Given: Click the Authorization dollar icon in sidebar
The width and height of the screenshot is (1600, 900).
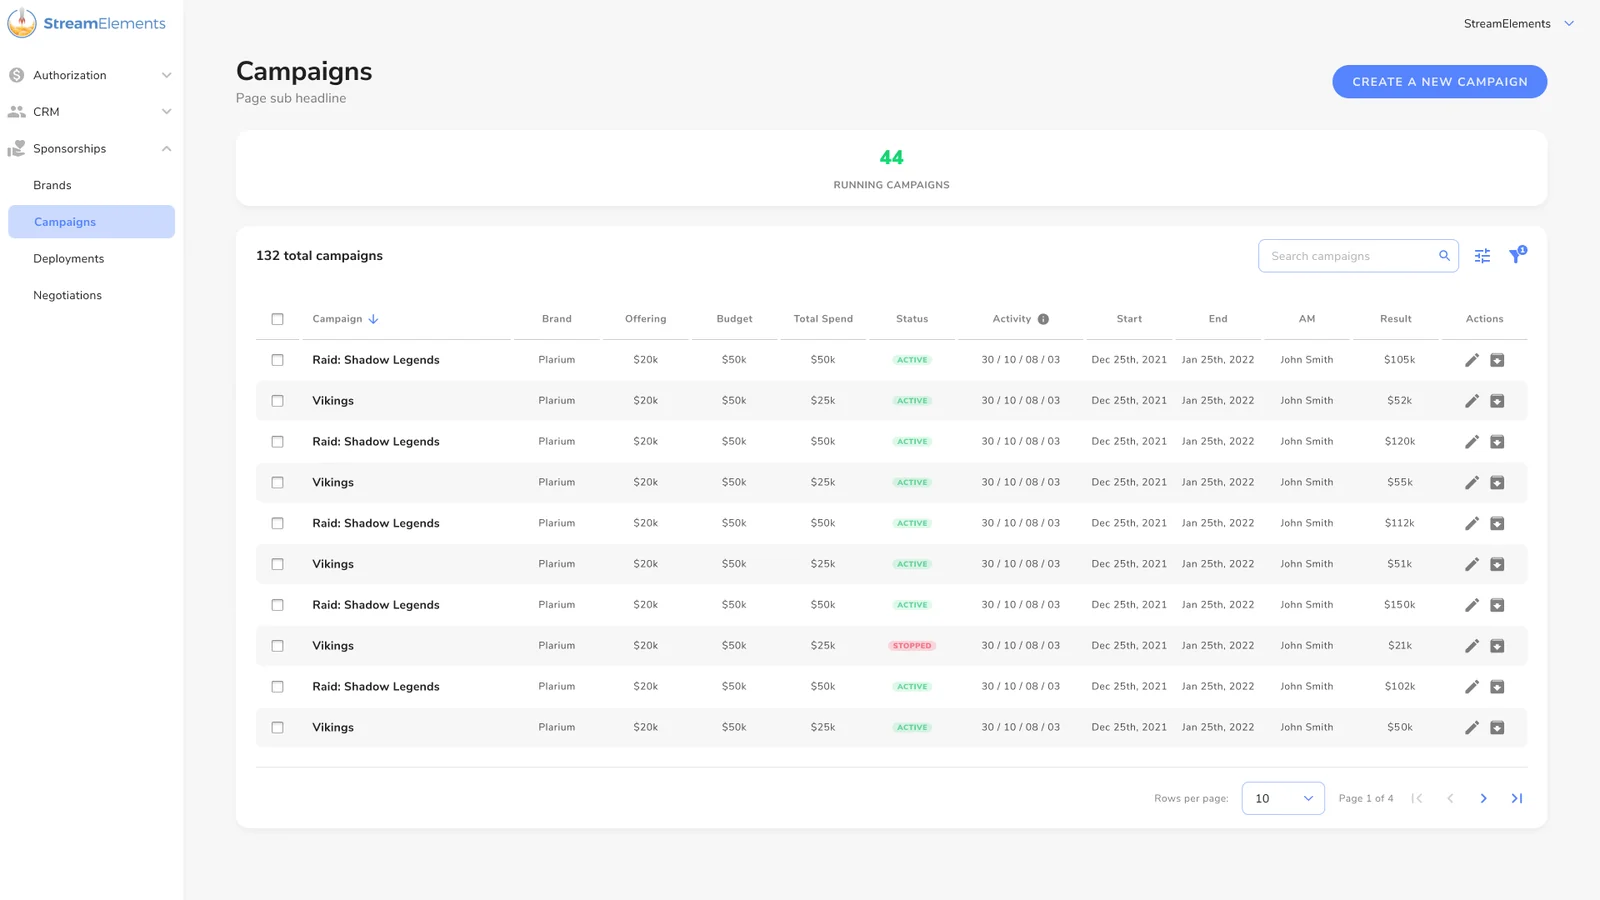Looking at the screenshot, I should (x=16, y=75).
